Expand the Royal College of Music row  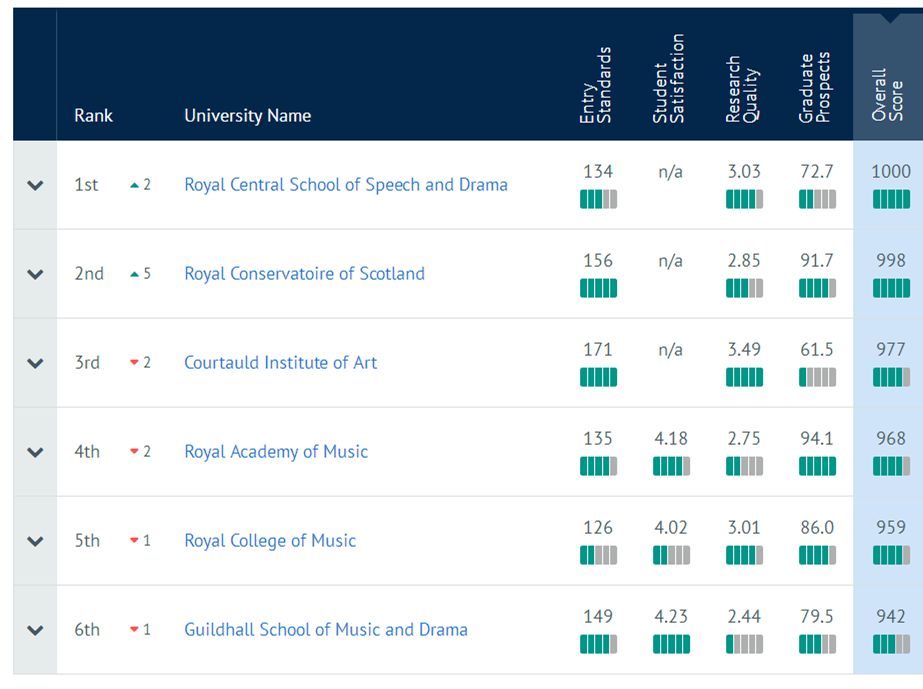coord(35,541)
